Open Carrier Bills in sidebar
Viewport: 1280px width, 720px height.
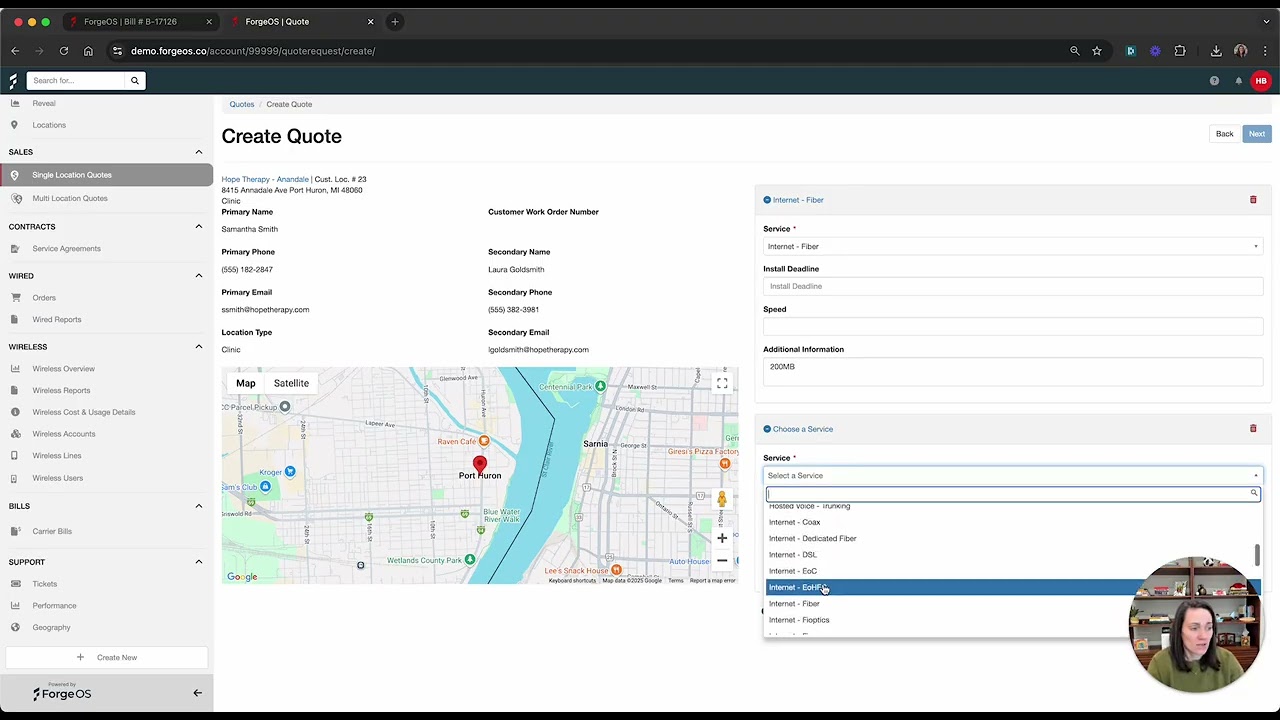point(52,532)
